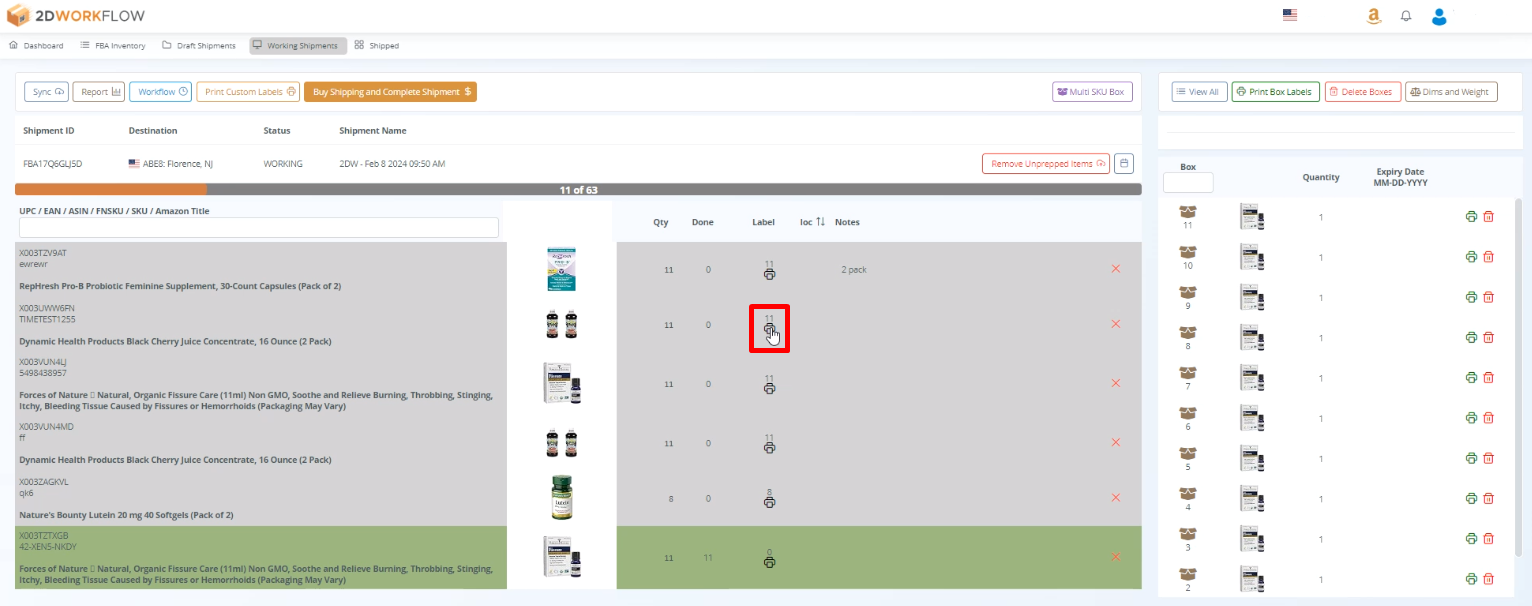This screenshot has height=606, width=1532.
Task: Print the label for Box 11
Action: point(1471,216)
